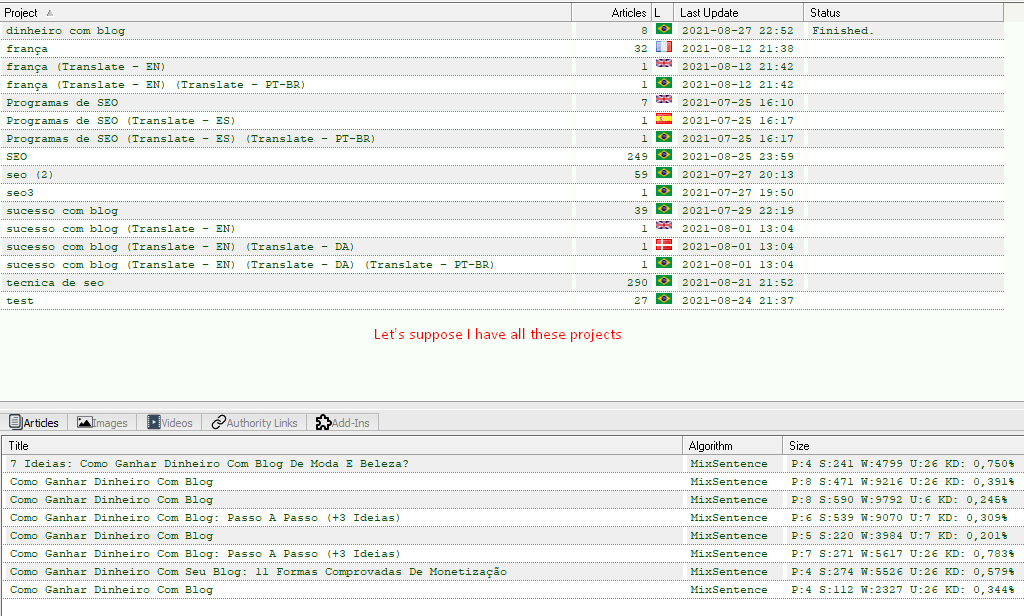The image size is (1024, 616).
Task: Select the 'seo3' project name
Action: coord(20,193)
